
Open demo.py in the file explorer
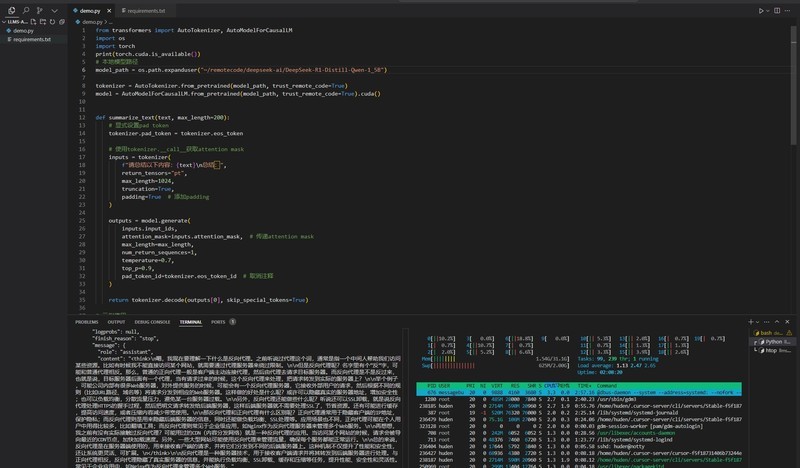pos(22,30)
